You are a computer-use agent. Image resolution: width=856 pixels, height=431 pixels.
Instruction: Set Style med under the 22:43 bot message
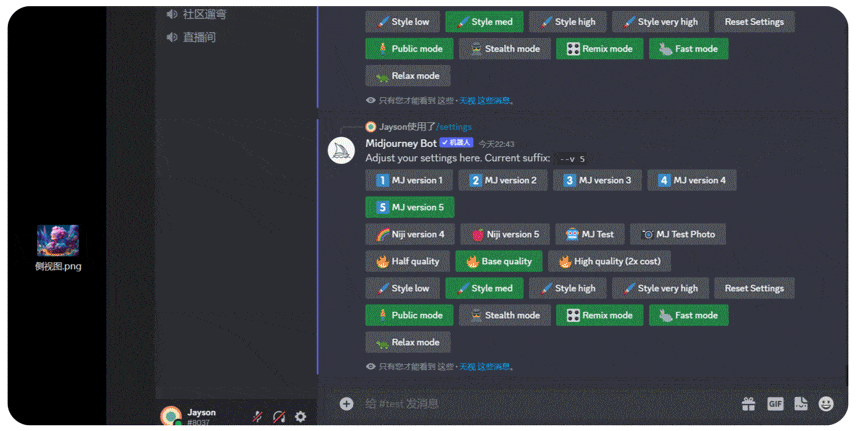(x=484, y=288)
